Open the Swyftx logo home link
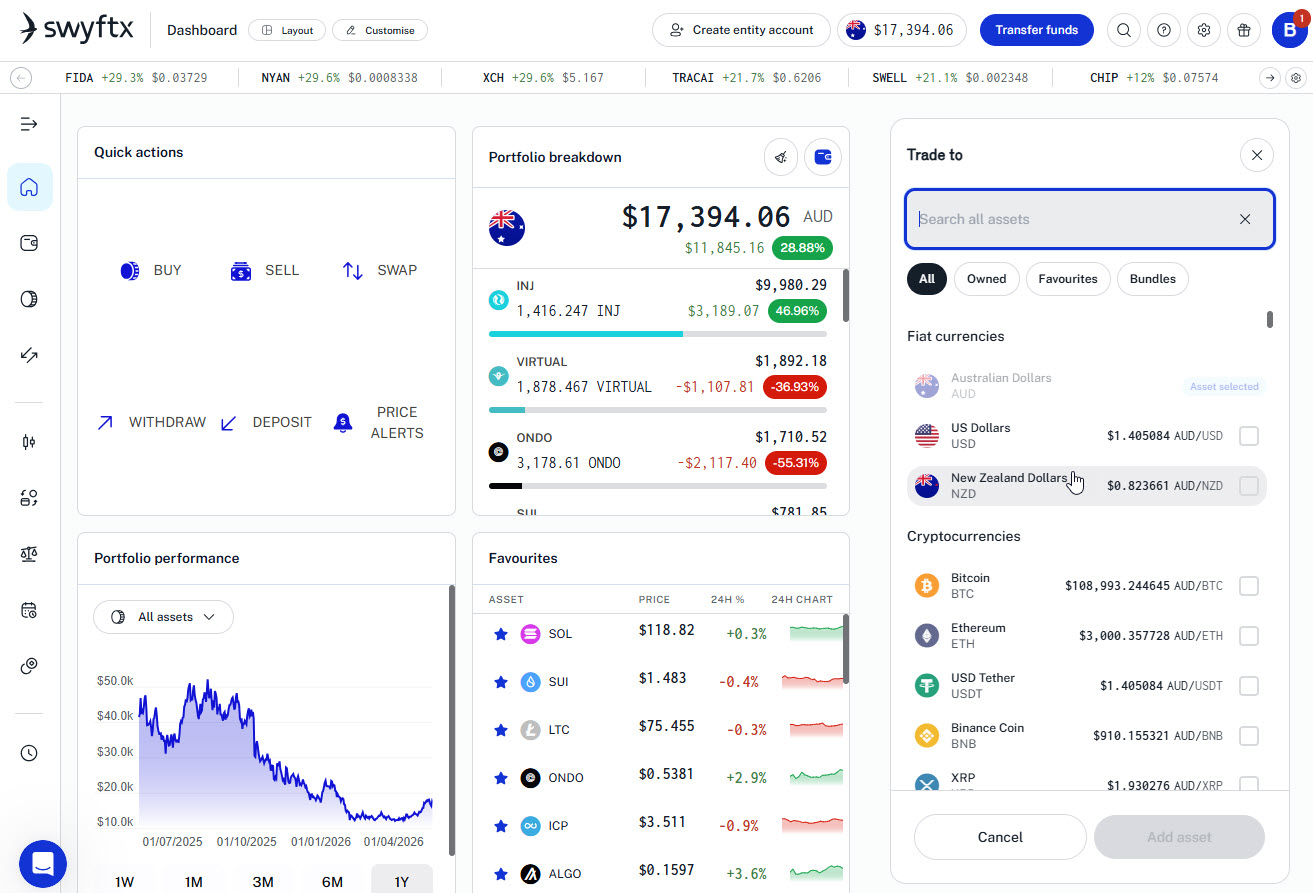This screenshot has height=893, width=1313. 77,30
